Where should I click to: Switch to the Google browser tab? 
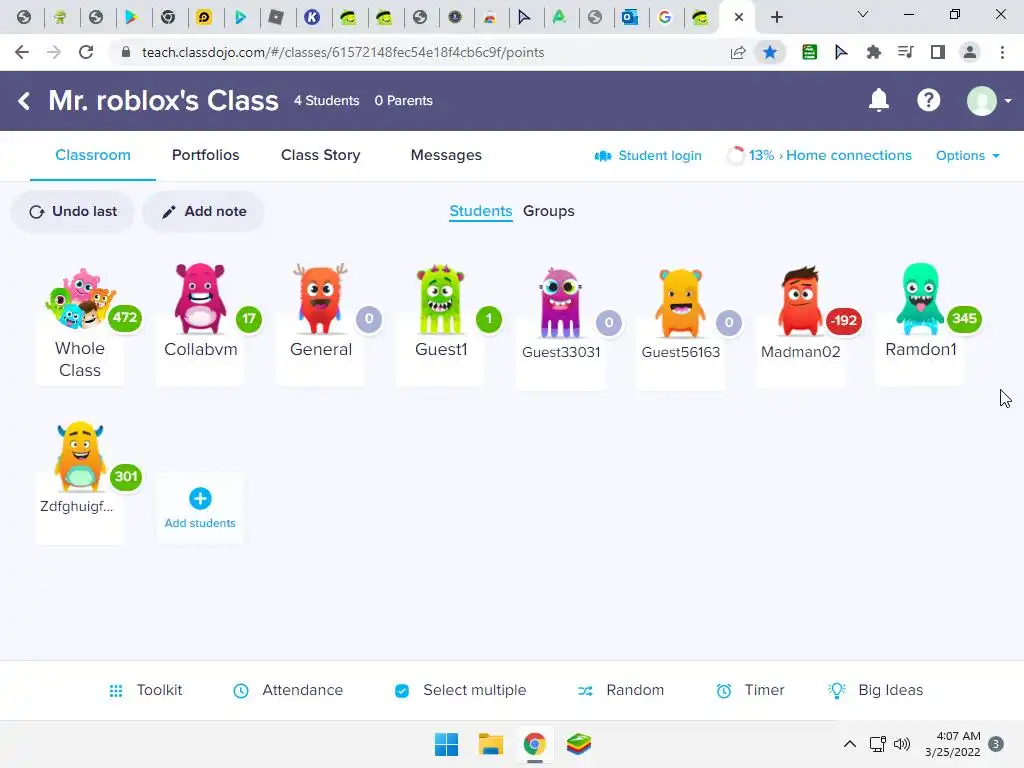pos(665,17)
